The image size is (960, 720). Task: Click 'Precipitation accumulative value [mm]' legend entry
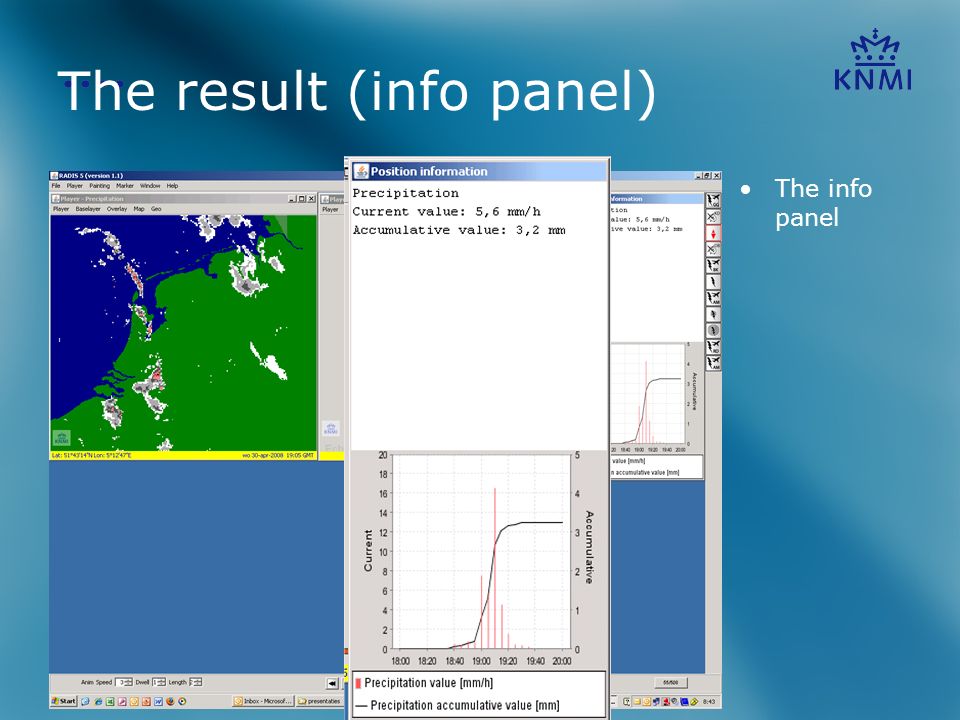(465, 705)
